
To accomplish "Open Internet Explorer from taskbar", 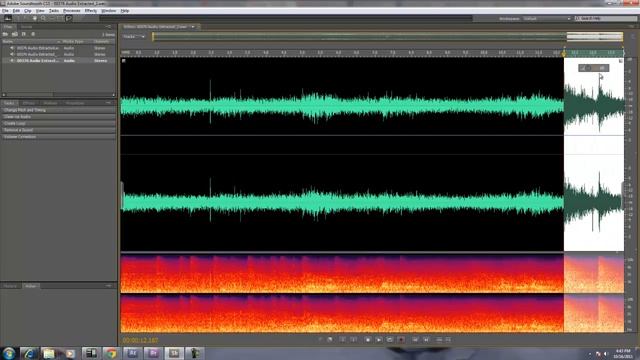I will 29,353.
